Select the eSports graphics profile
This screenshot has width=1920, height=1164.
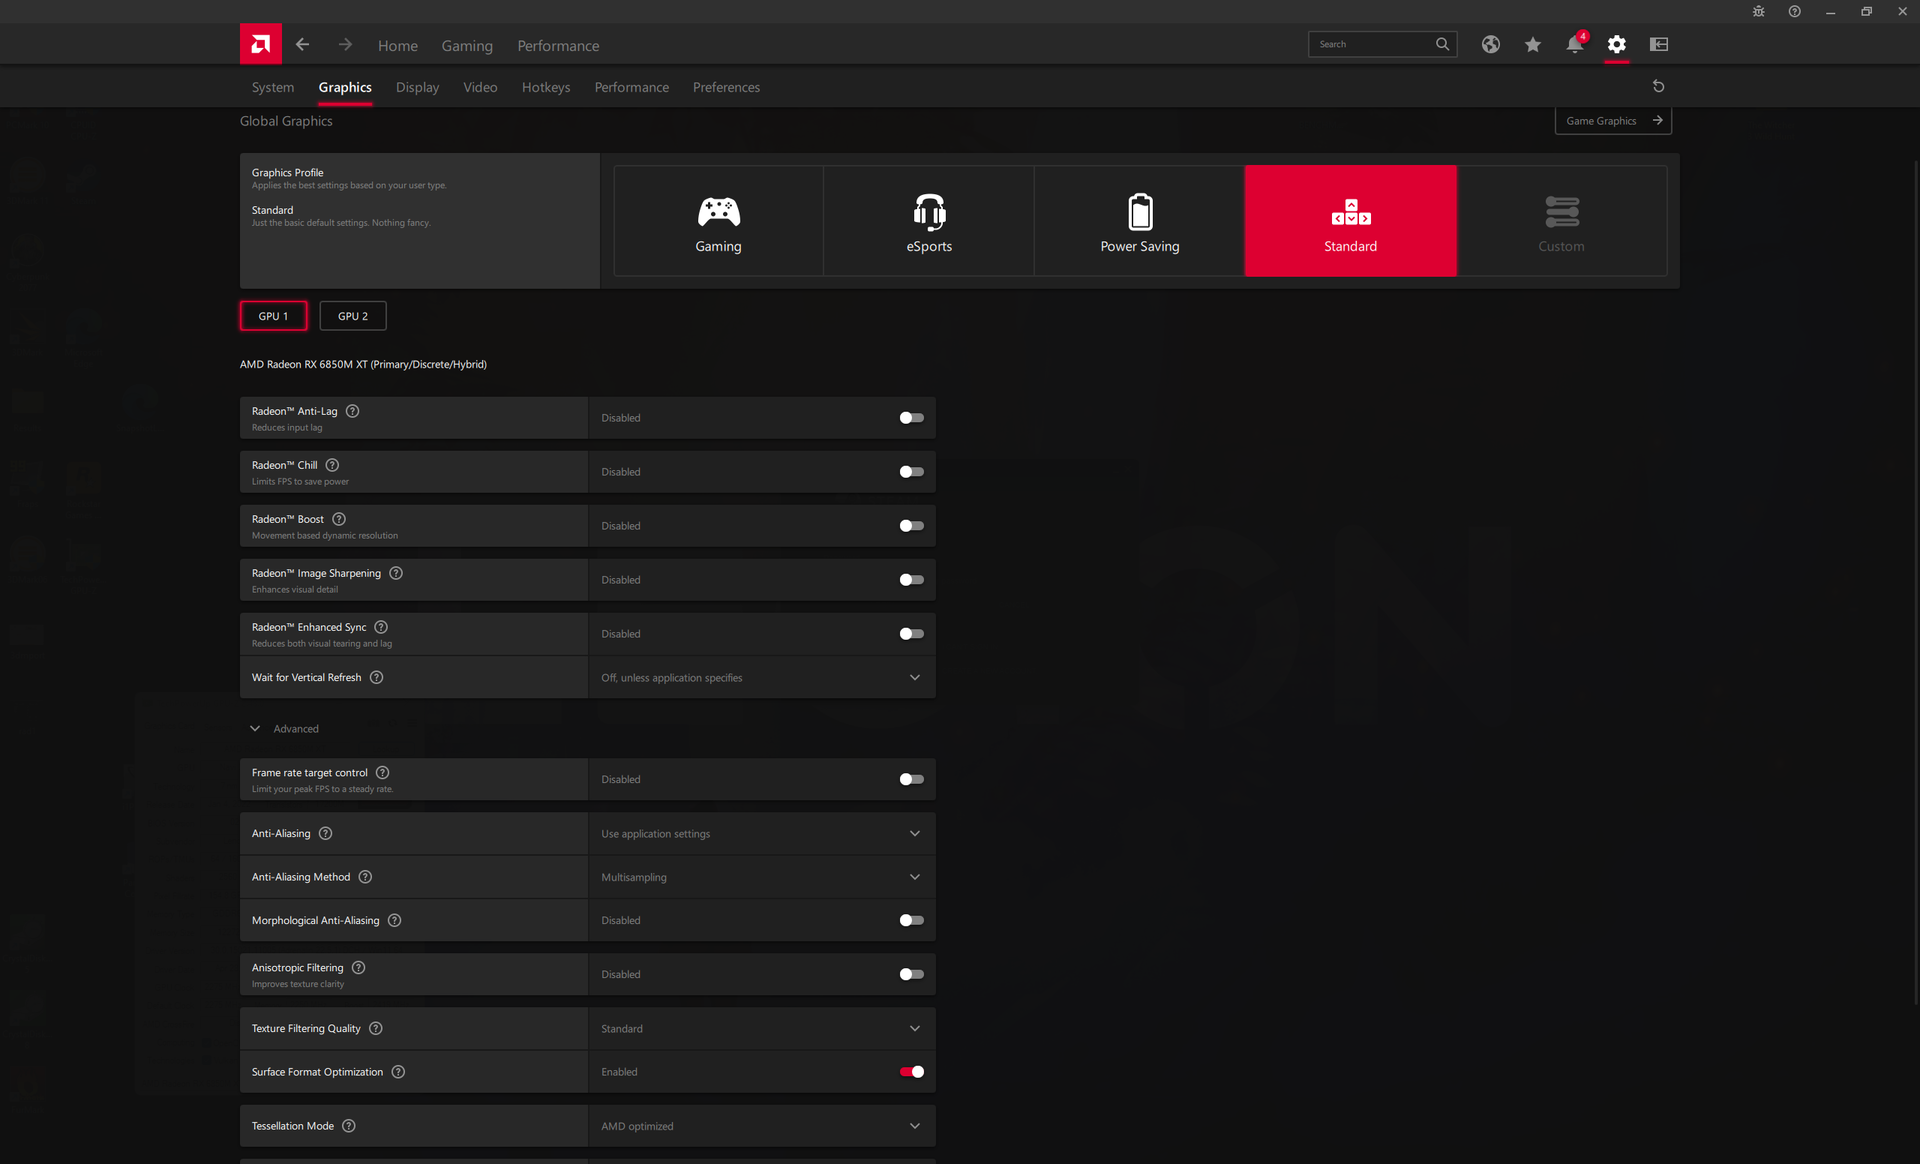[928, 221]
